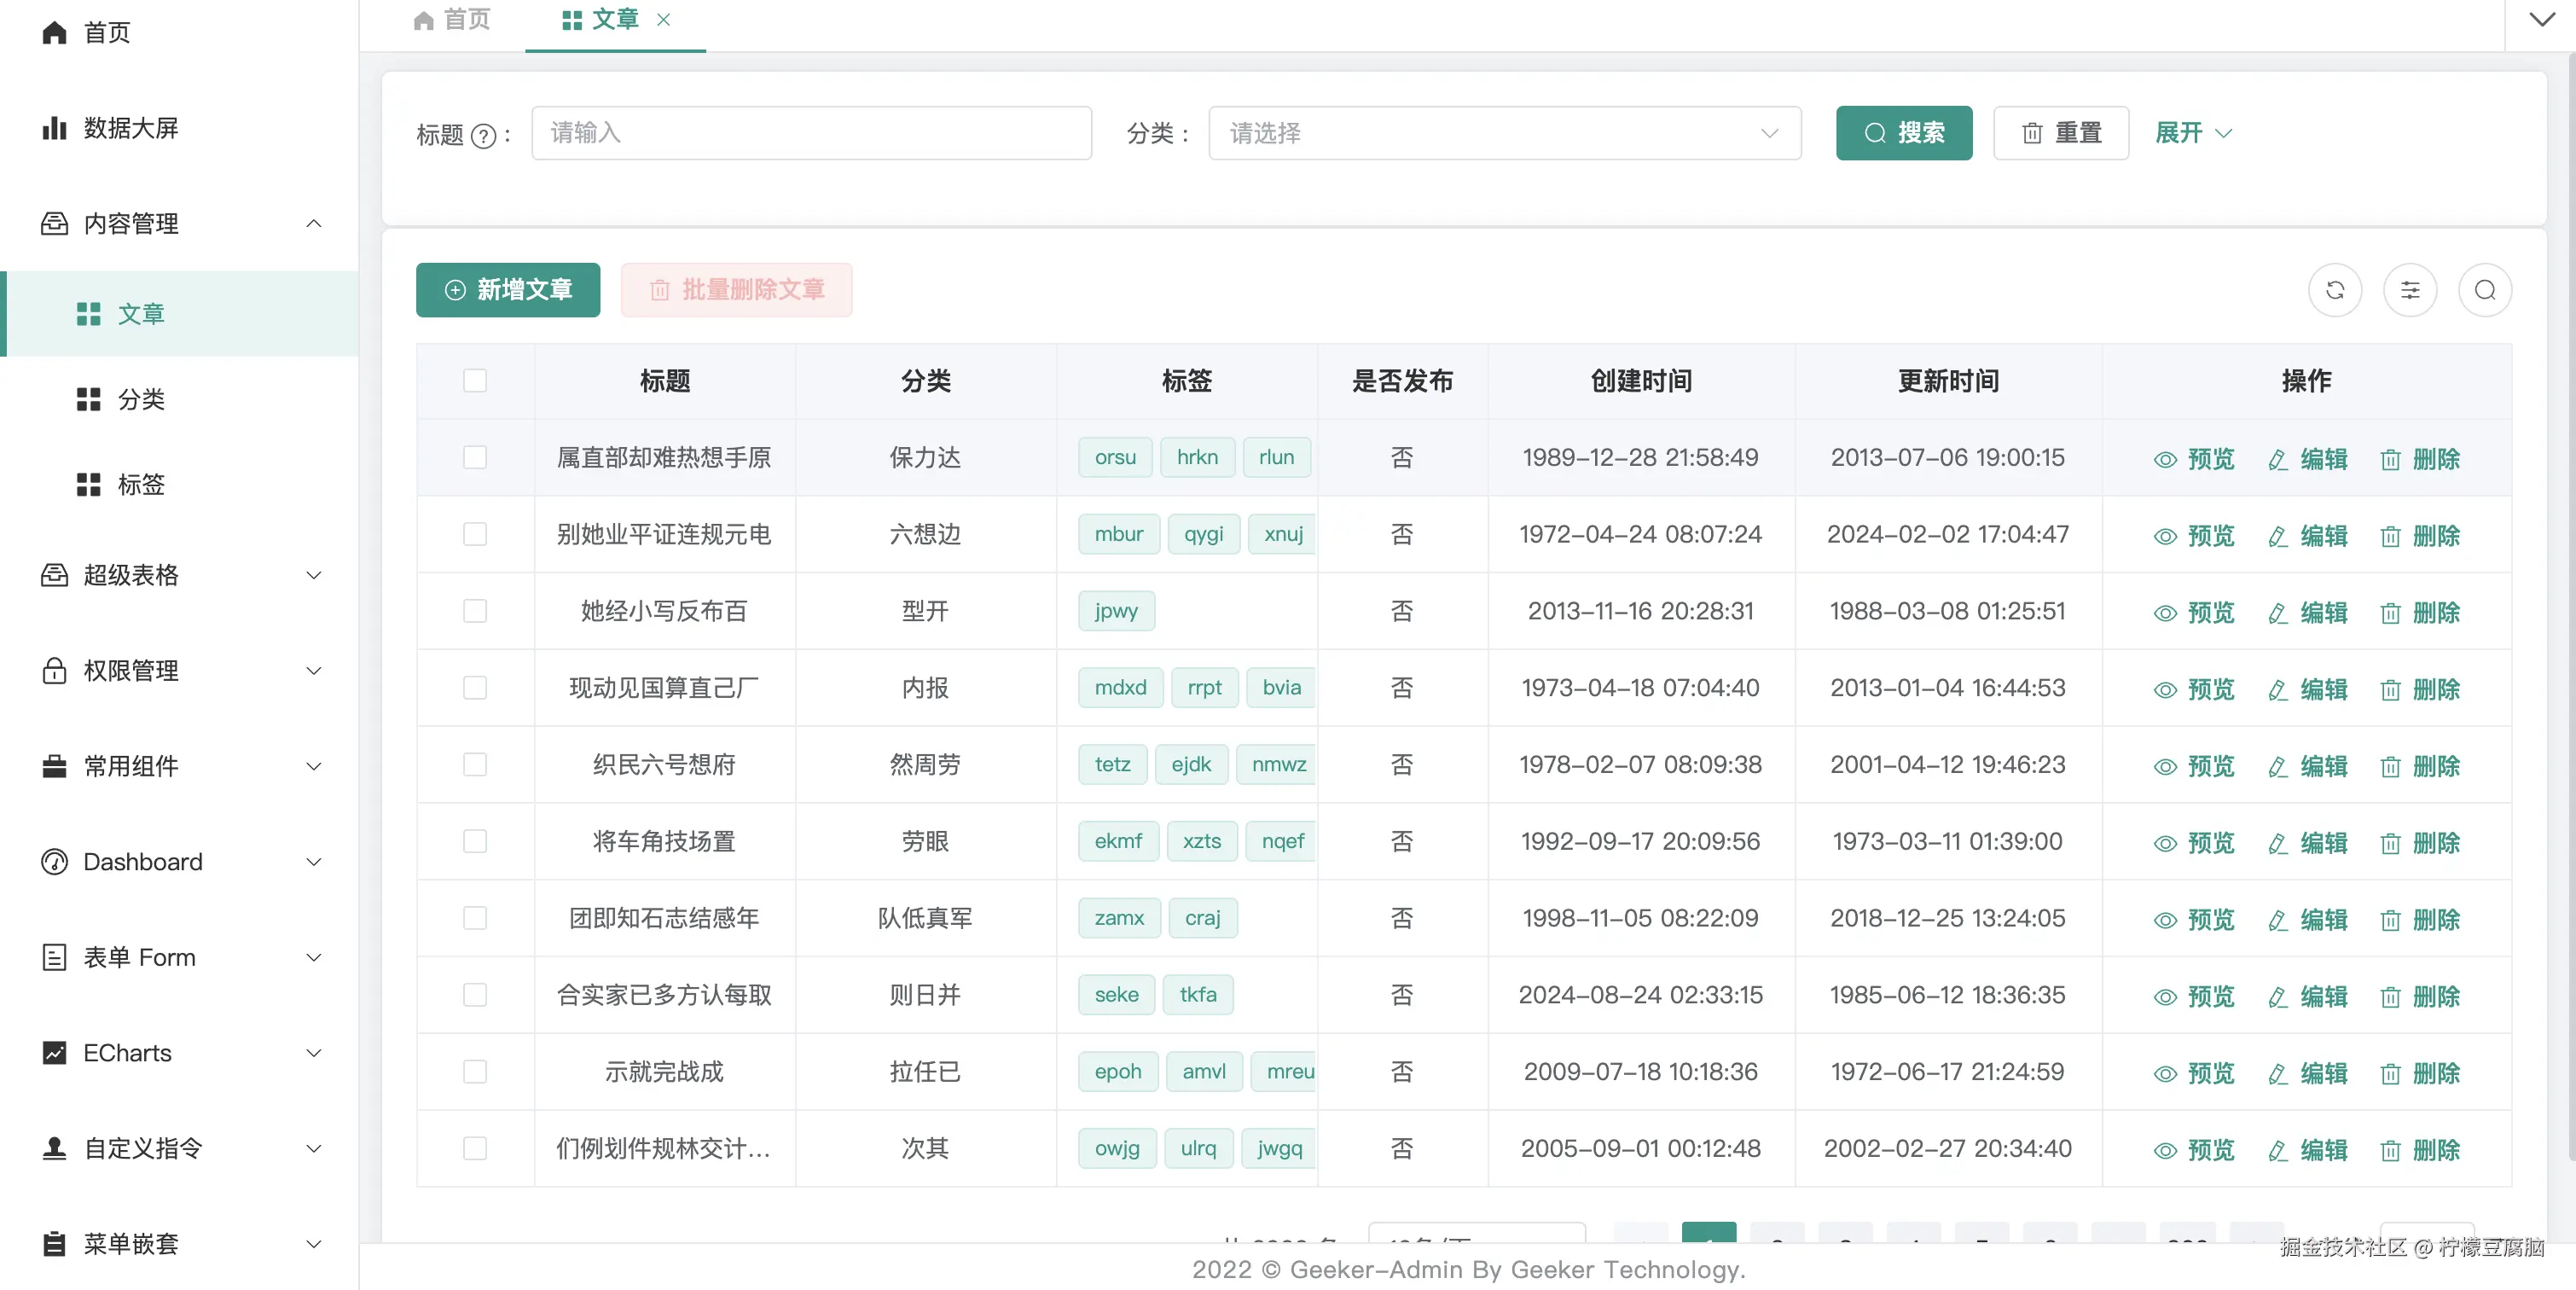Collapse the 内容管理 sidebar group
Screen dimensions: 2576x1290
[313, 224]
